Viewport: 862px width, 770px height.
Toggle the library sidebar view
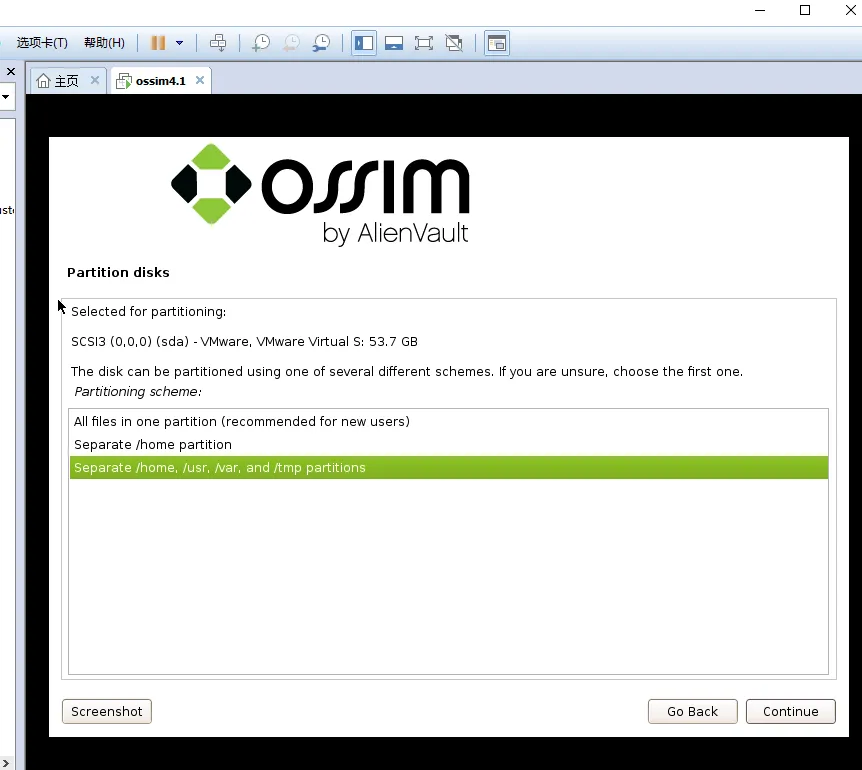click(x=364, y=43)
